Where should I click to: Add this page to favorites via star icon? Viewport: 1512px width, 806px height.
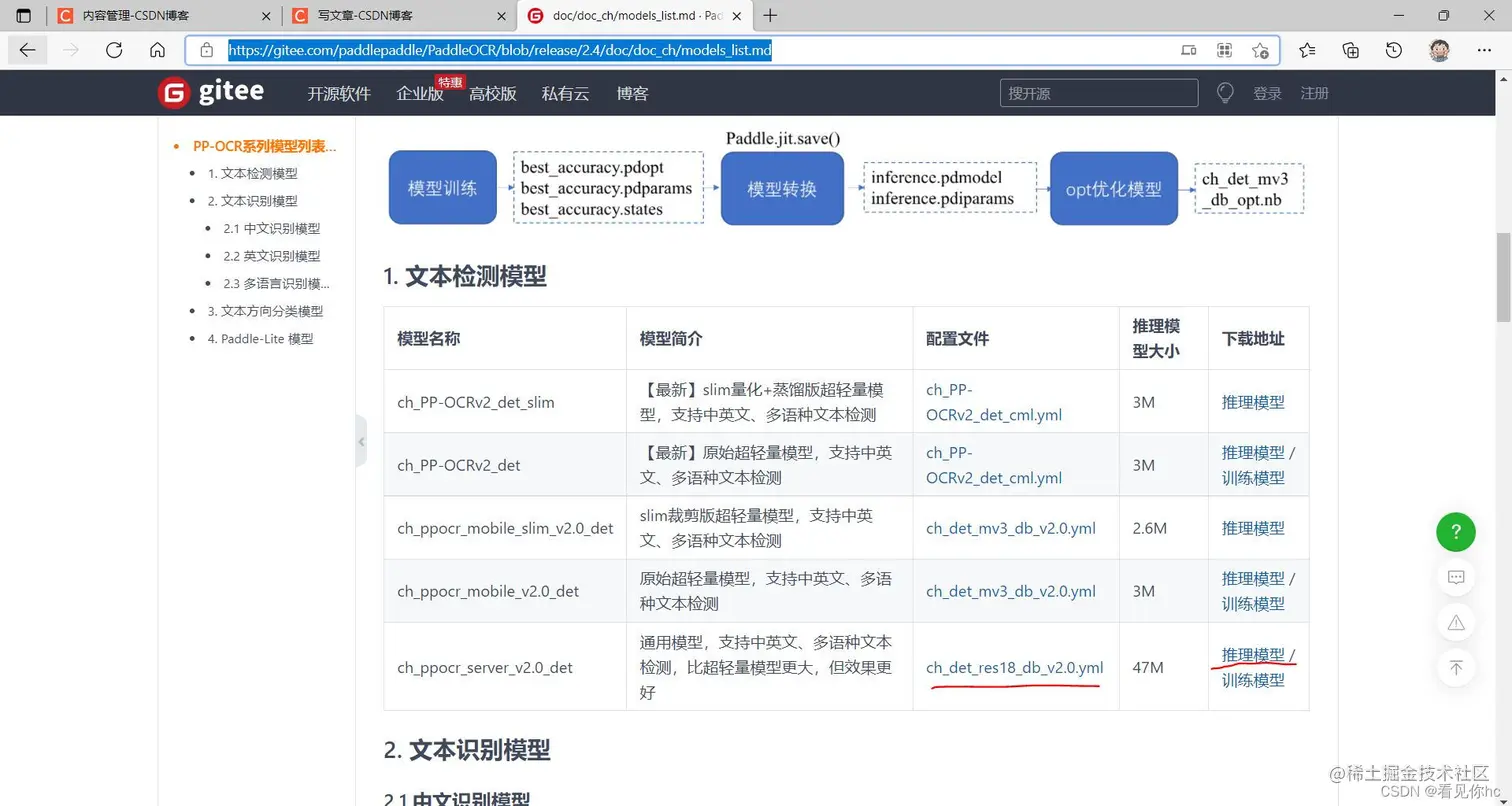click(x=1259, y=49)
